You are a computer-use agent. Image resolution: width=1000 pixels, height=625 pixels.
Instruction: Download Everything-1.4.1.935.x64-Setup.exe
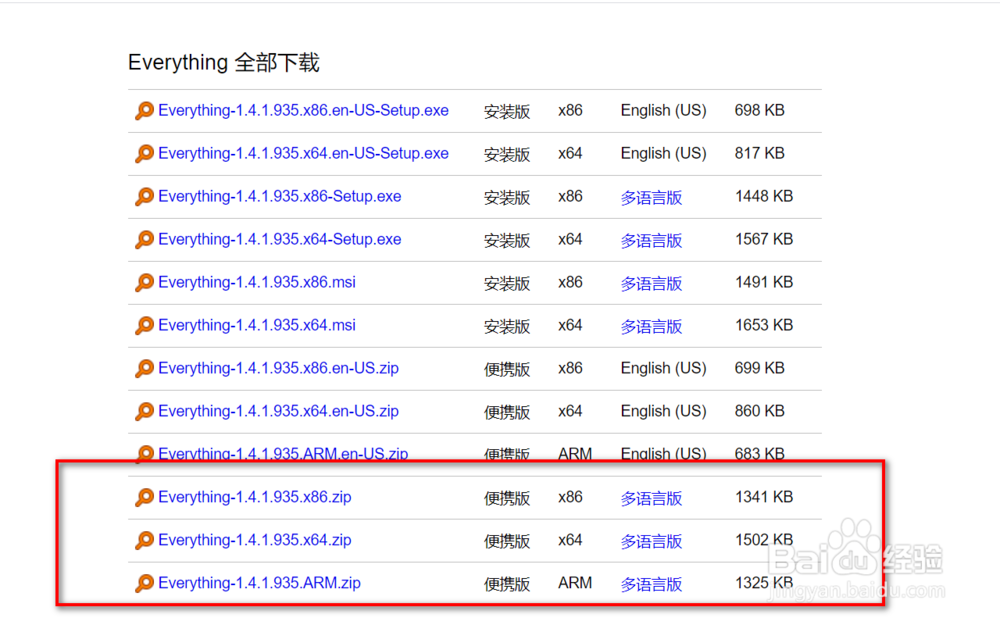279,239
